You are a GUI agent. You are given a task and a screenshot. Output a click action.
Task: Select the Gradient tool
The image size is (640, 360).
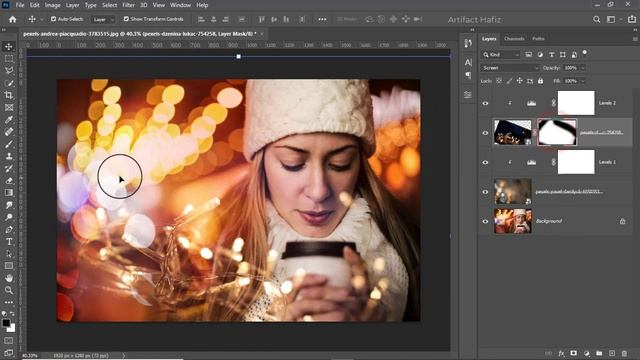tap(9, 193)
